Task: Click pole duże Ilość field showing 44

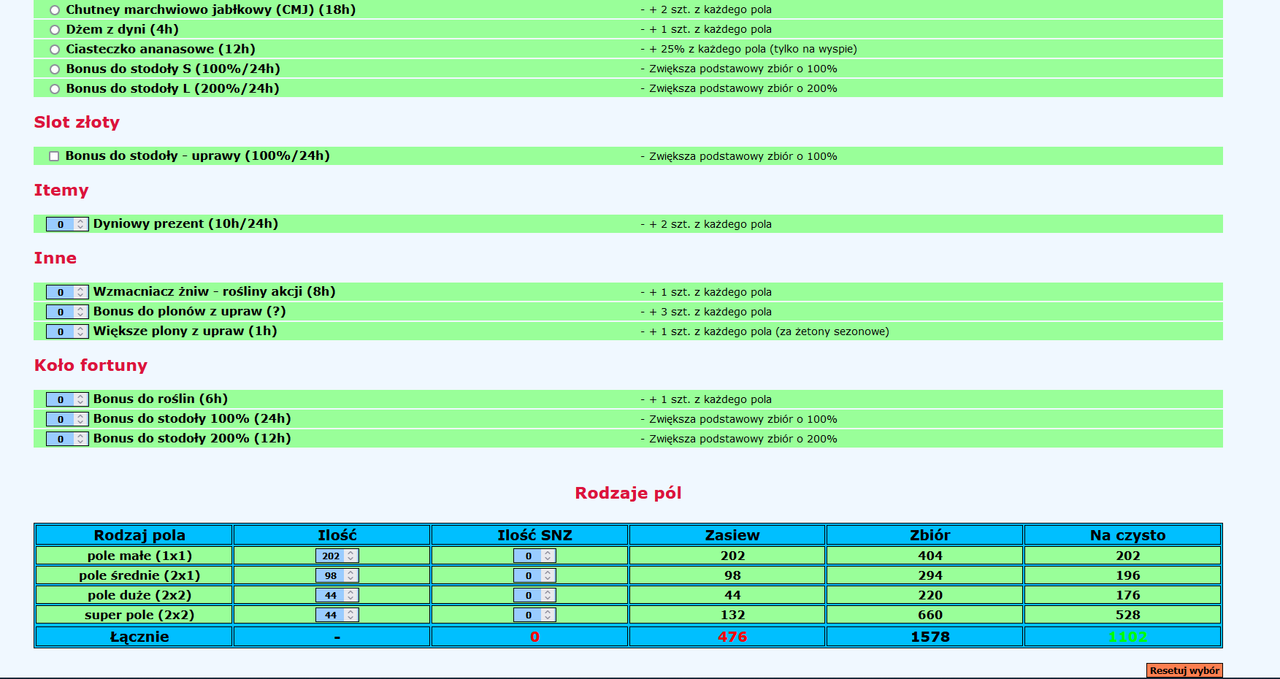Action: 337,595
